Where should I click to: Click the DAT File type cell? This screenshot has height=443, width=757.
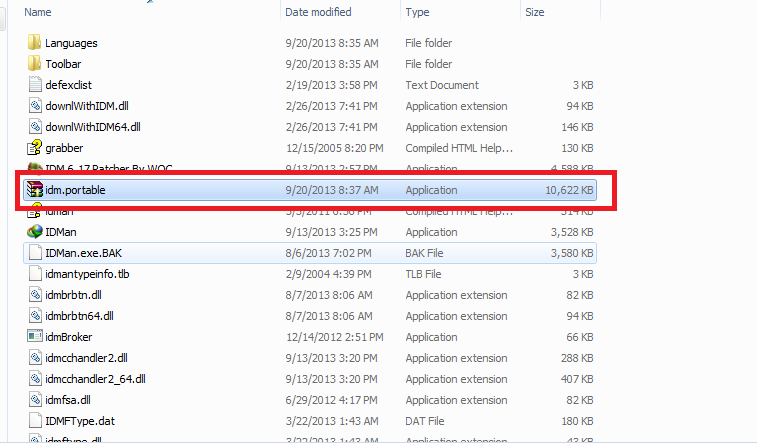tap(424, 421)
